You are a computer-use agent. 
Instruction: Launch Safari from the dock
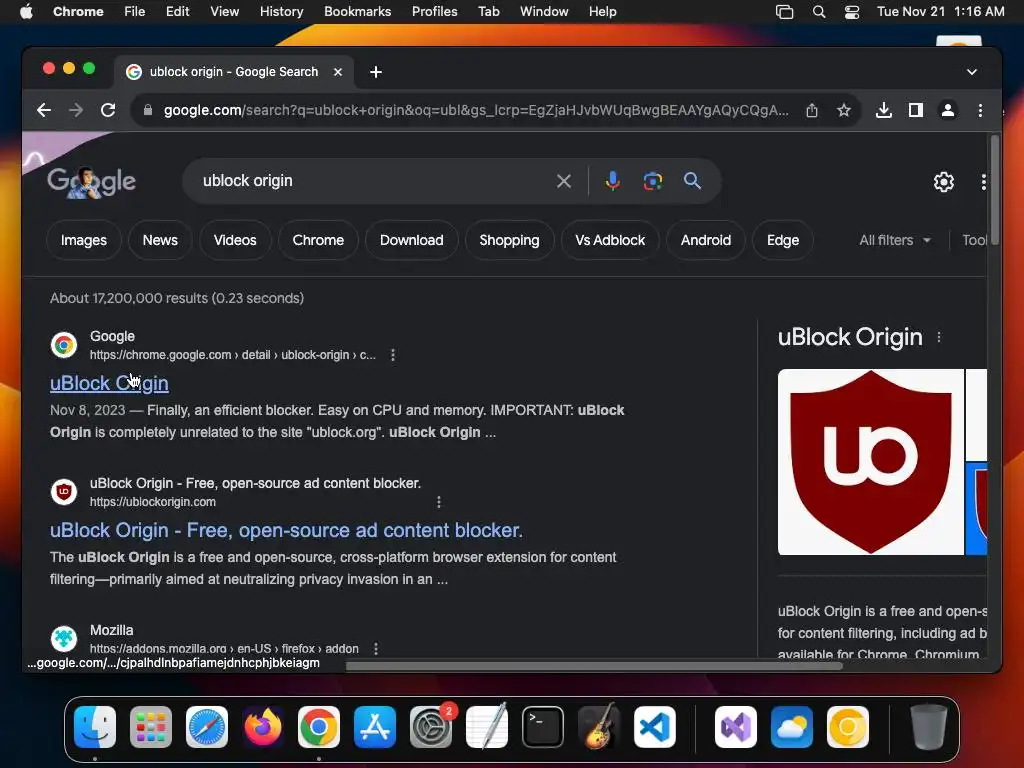[x=206, y=727]
